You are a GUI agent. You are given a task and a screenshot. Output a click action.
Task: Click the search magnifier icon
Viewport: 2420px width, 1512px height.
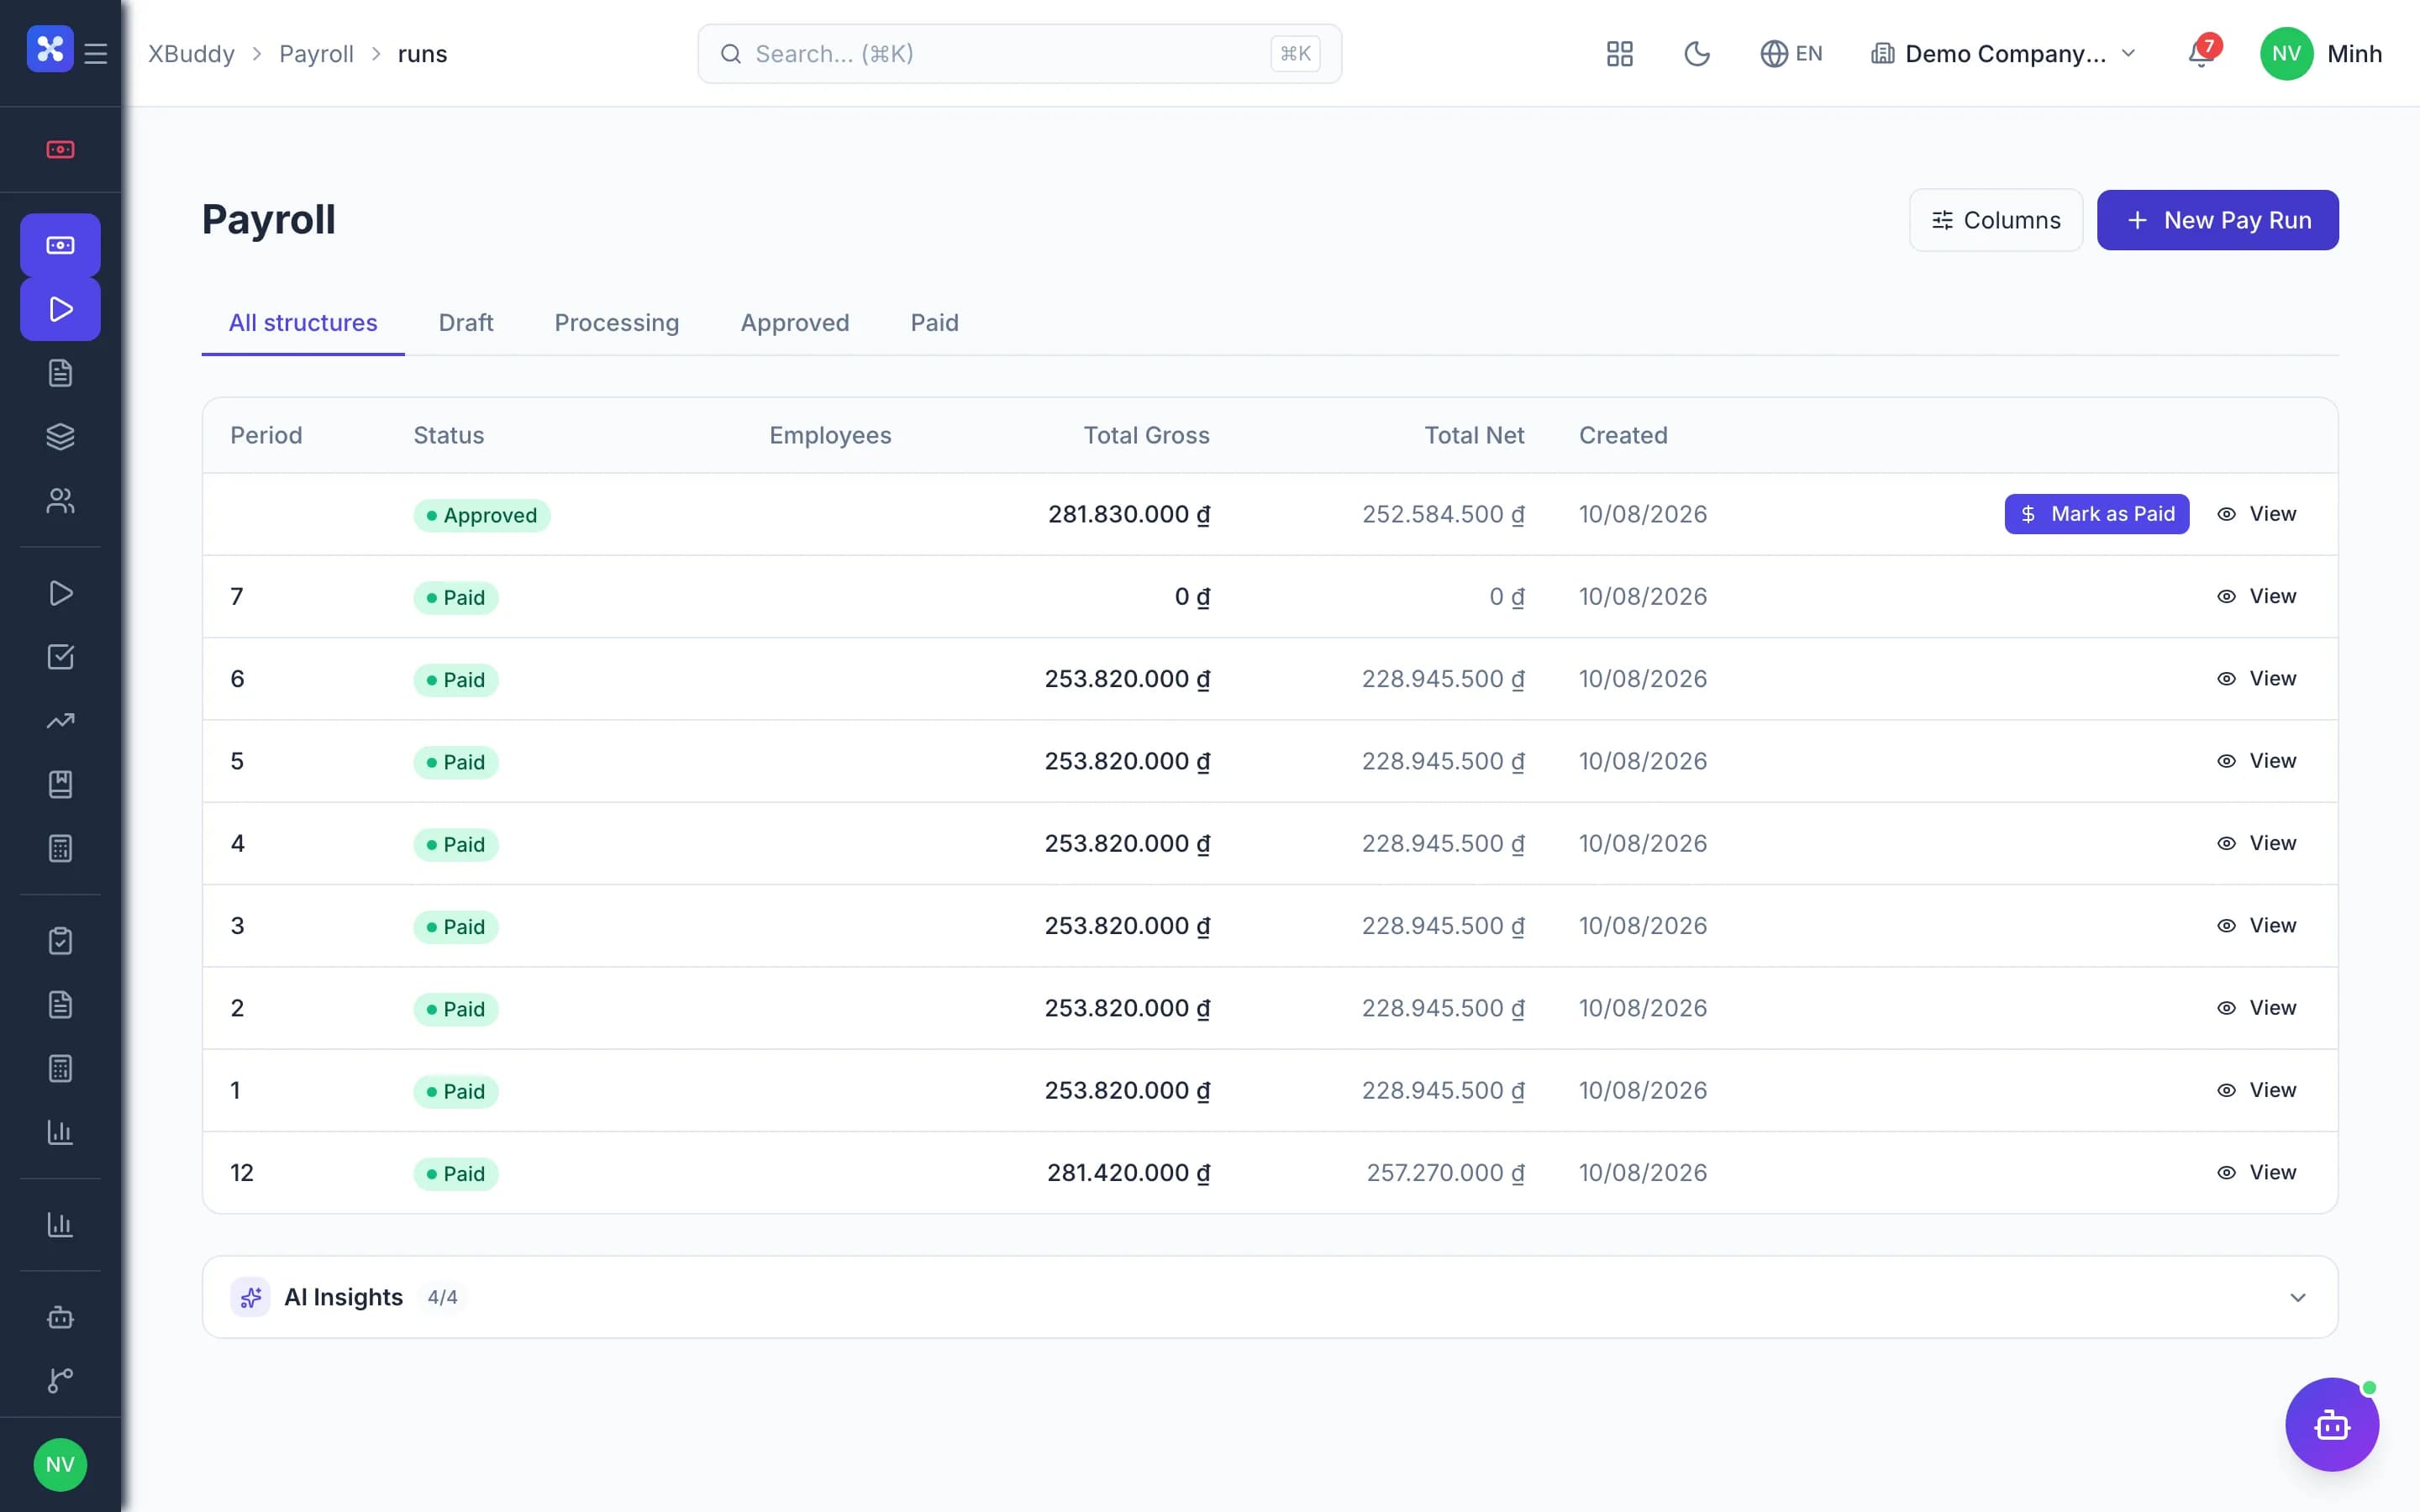(x=731, y=54)
